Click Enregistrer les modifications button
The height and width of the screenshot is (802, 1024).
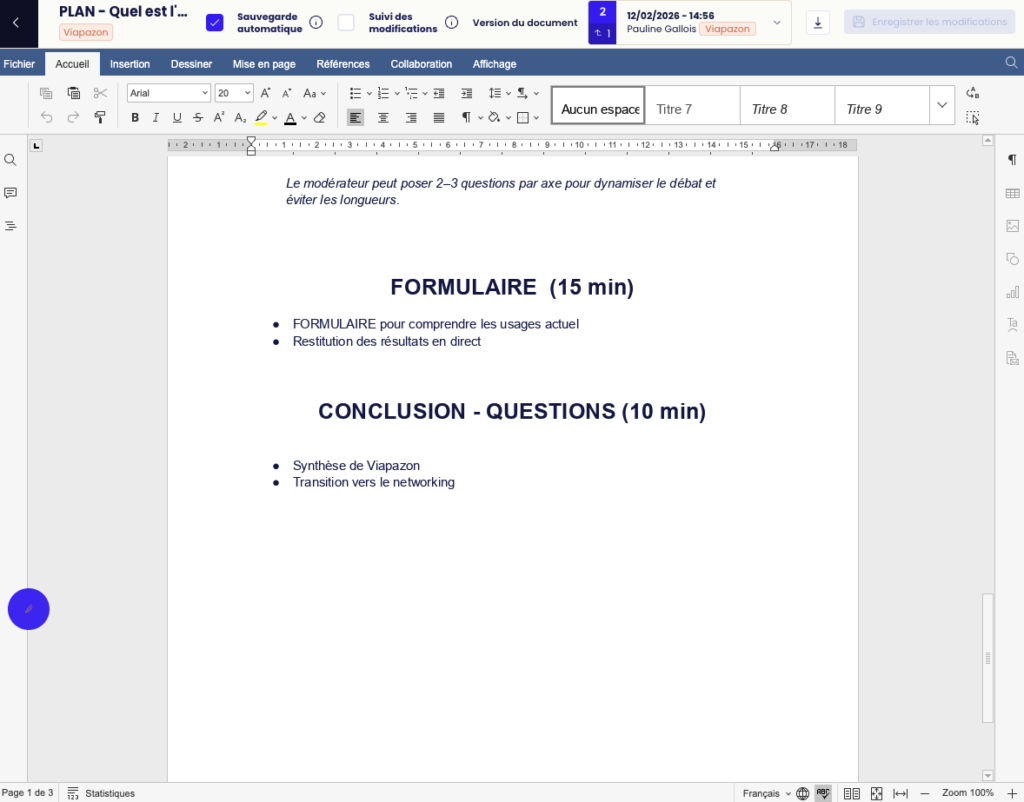coord(929,22)
